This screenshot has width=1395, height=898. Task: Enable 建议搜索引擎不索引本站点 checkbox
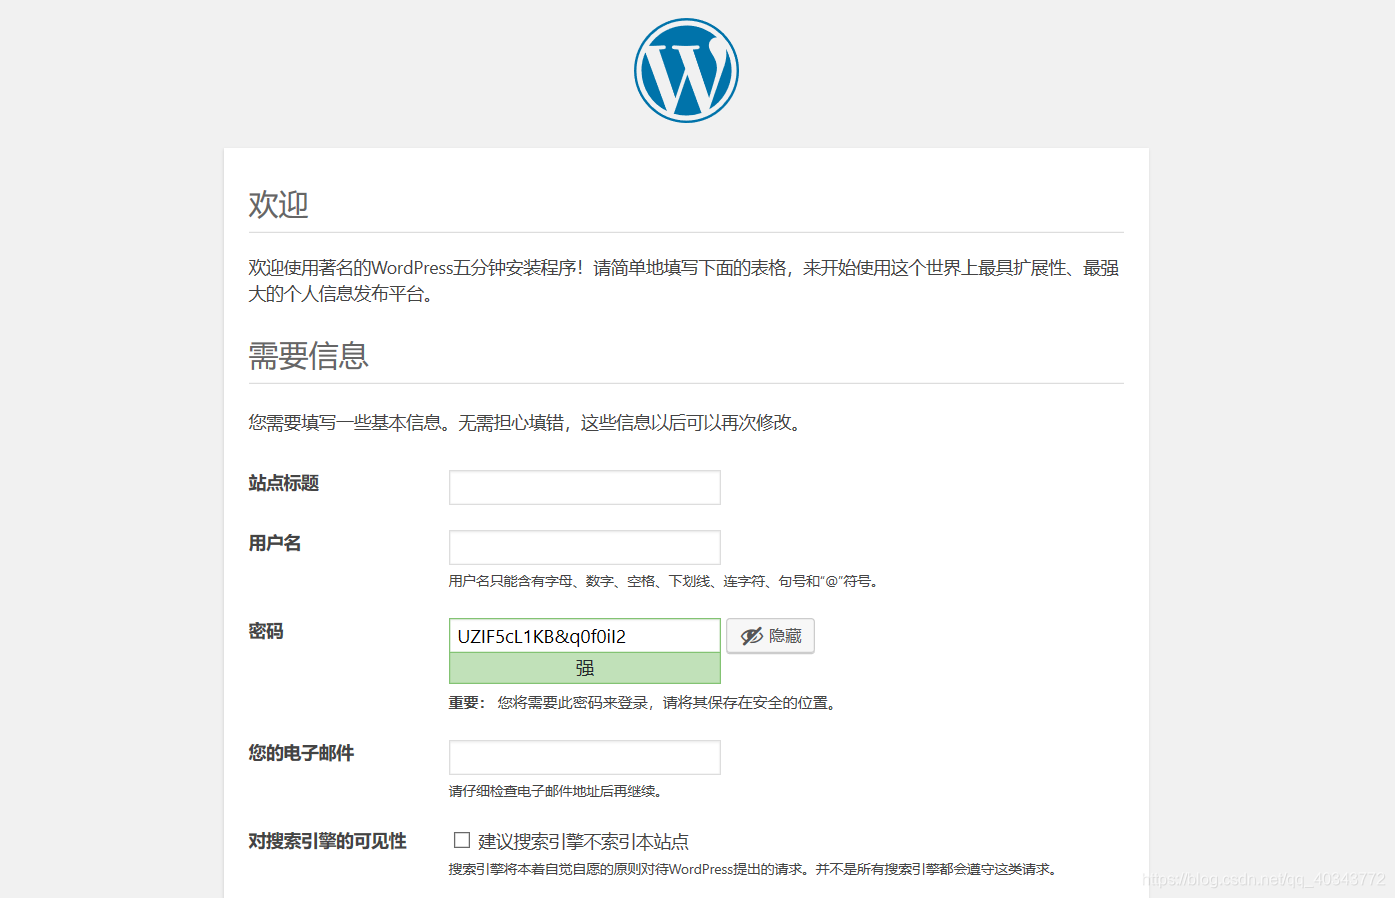pyautogui.click(x=462, y=840)
